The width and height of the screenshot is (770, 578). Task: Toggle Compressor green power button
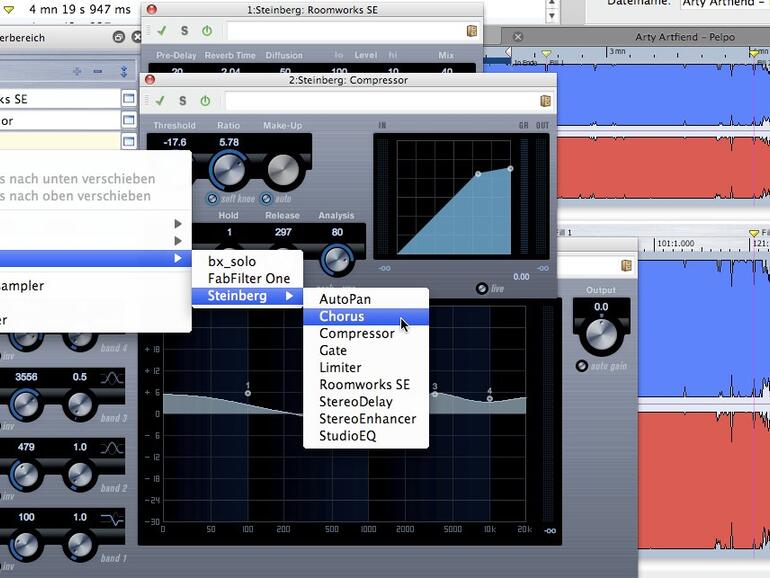(205, 101)
